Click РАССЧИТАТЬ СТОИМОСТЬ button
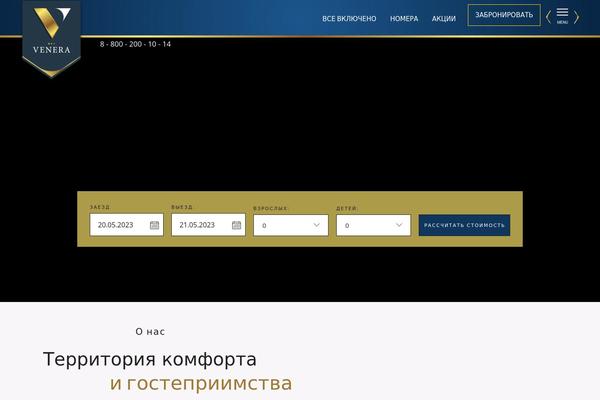 (464, 225)
